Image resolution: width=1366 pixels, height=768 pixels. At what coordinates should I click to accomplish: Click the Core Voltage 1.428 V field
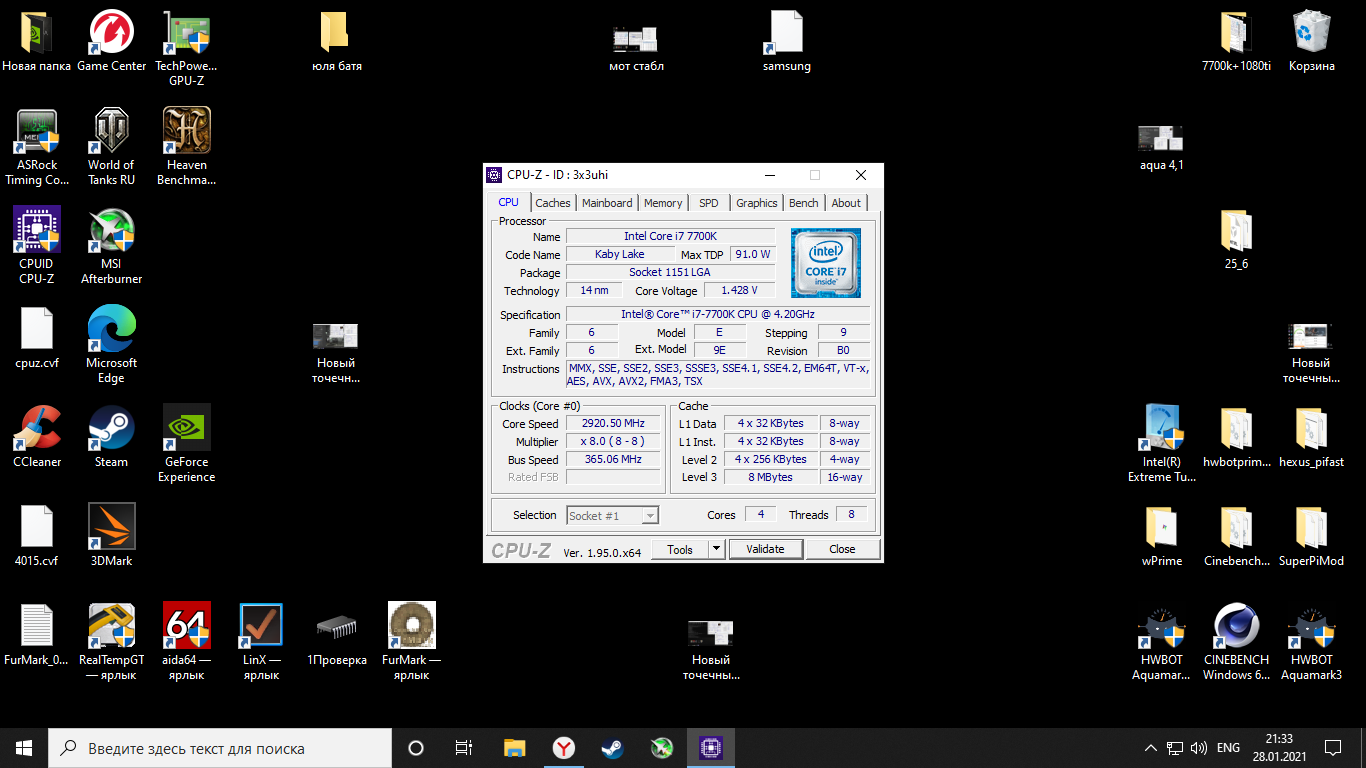pyautogui.click(x=739, y=290)
